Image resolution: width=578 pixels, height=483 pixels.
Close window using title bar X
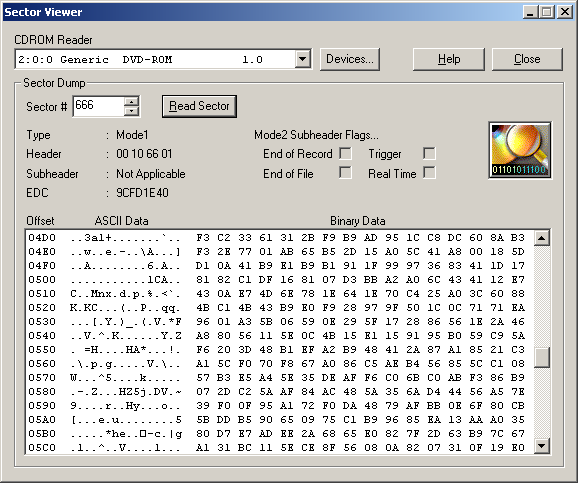click(564, 12)
